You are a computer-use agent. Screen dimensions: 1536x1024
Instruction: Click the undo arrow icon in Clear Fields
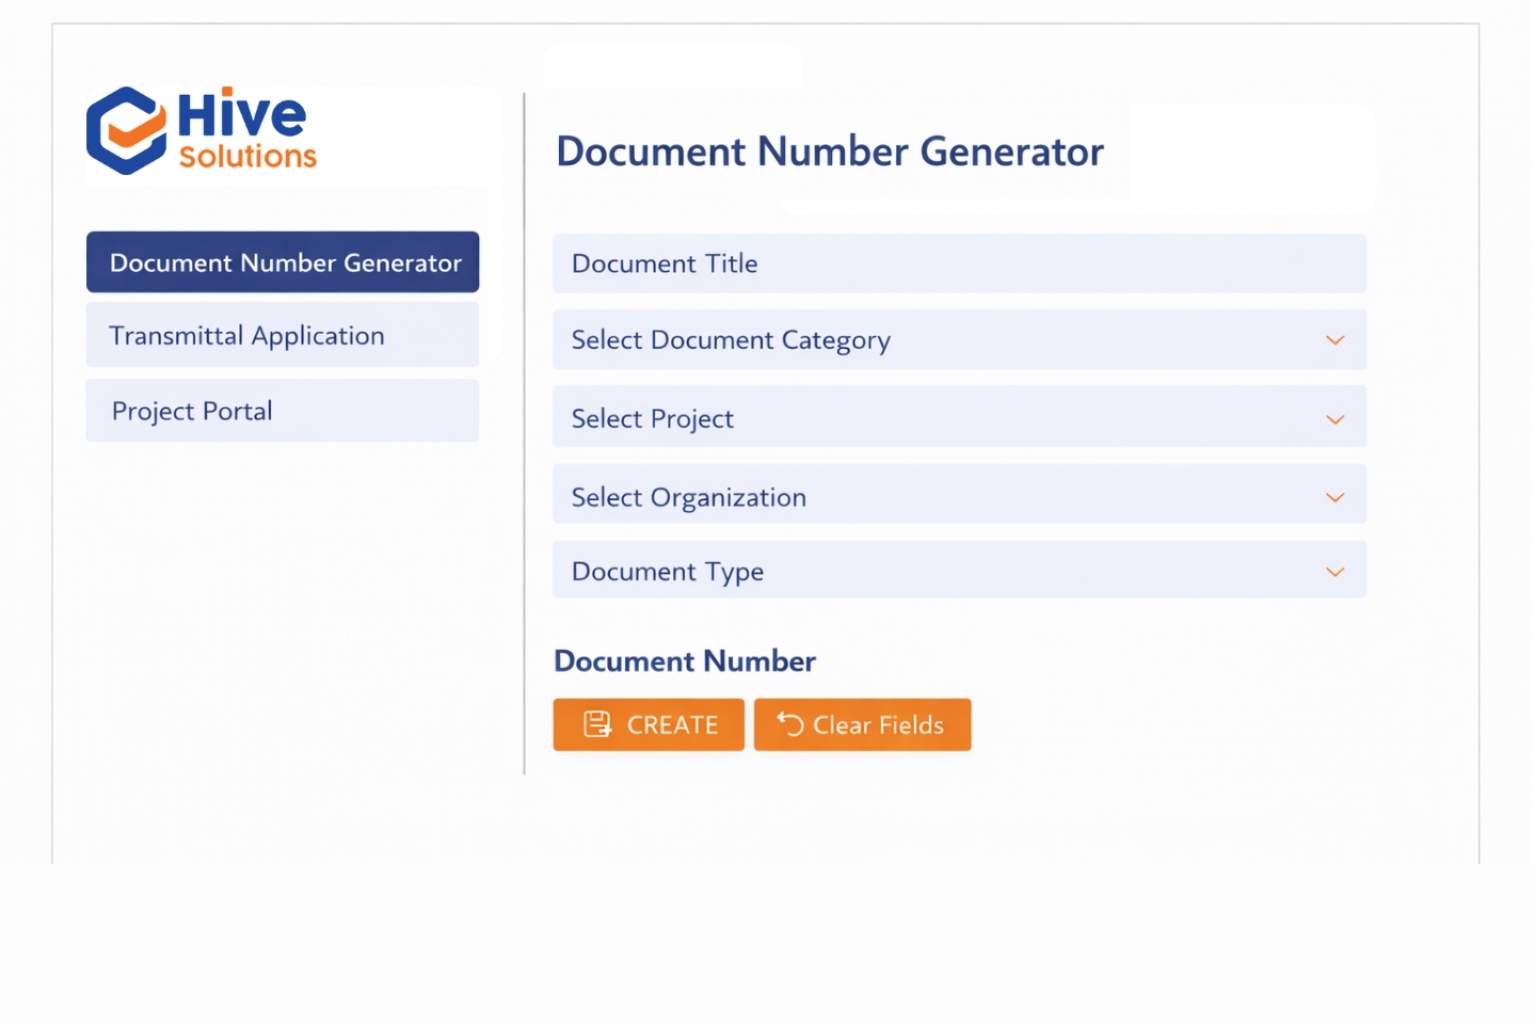click(790, 724)
